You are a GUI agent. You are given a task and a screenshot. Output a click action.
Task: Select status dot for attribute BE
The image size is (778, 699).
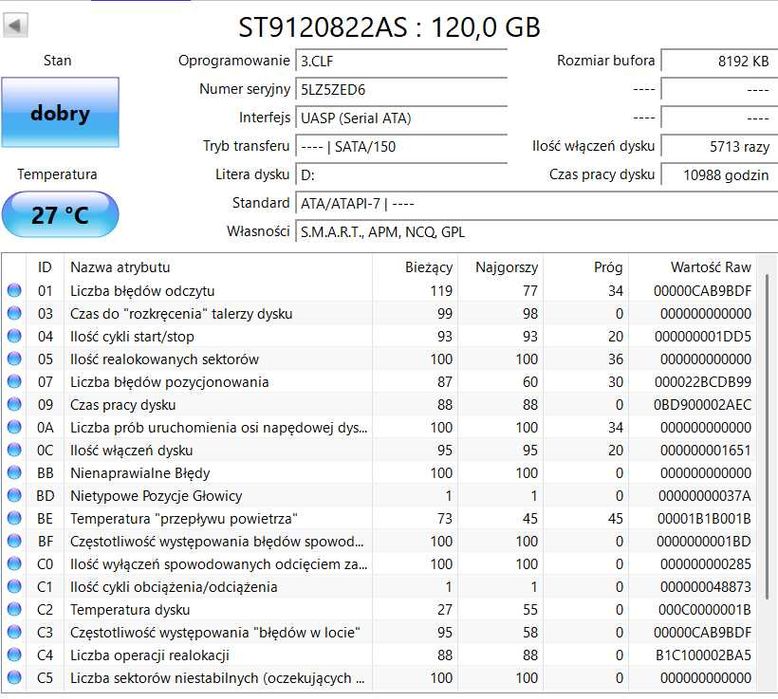(14, 518)
